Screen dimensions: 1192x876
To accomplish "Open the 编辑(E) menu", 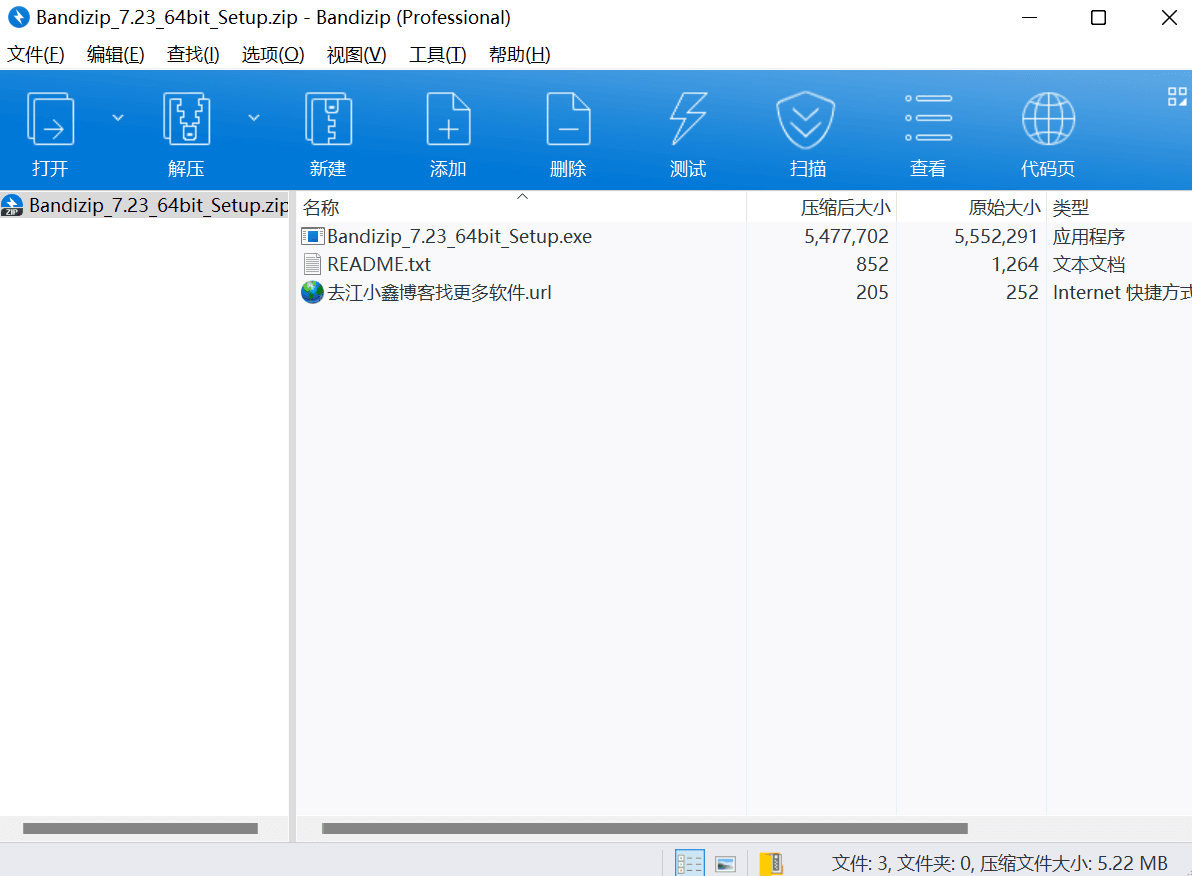I will (116, 55).
